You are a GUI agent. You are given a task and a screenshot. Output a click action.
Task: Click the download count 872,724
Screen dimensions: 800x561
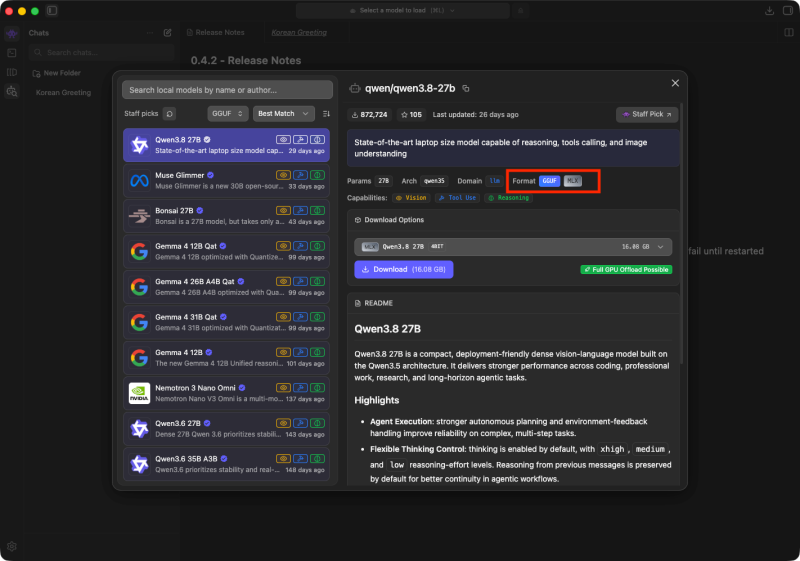point(369,115)
